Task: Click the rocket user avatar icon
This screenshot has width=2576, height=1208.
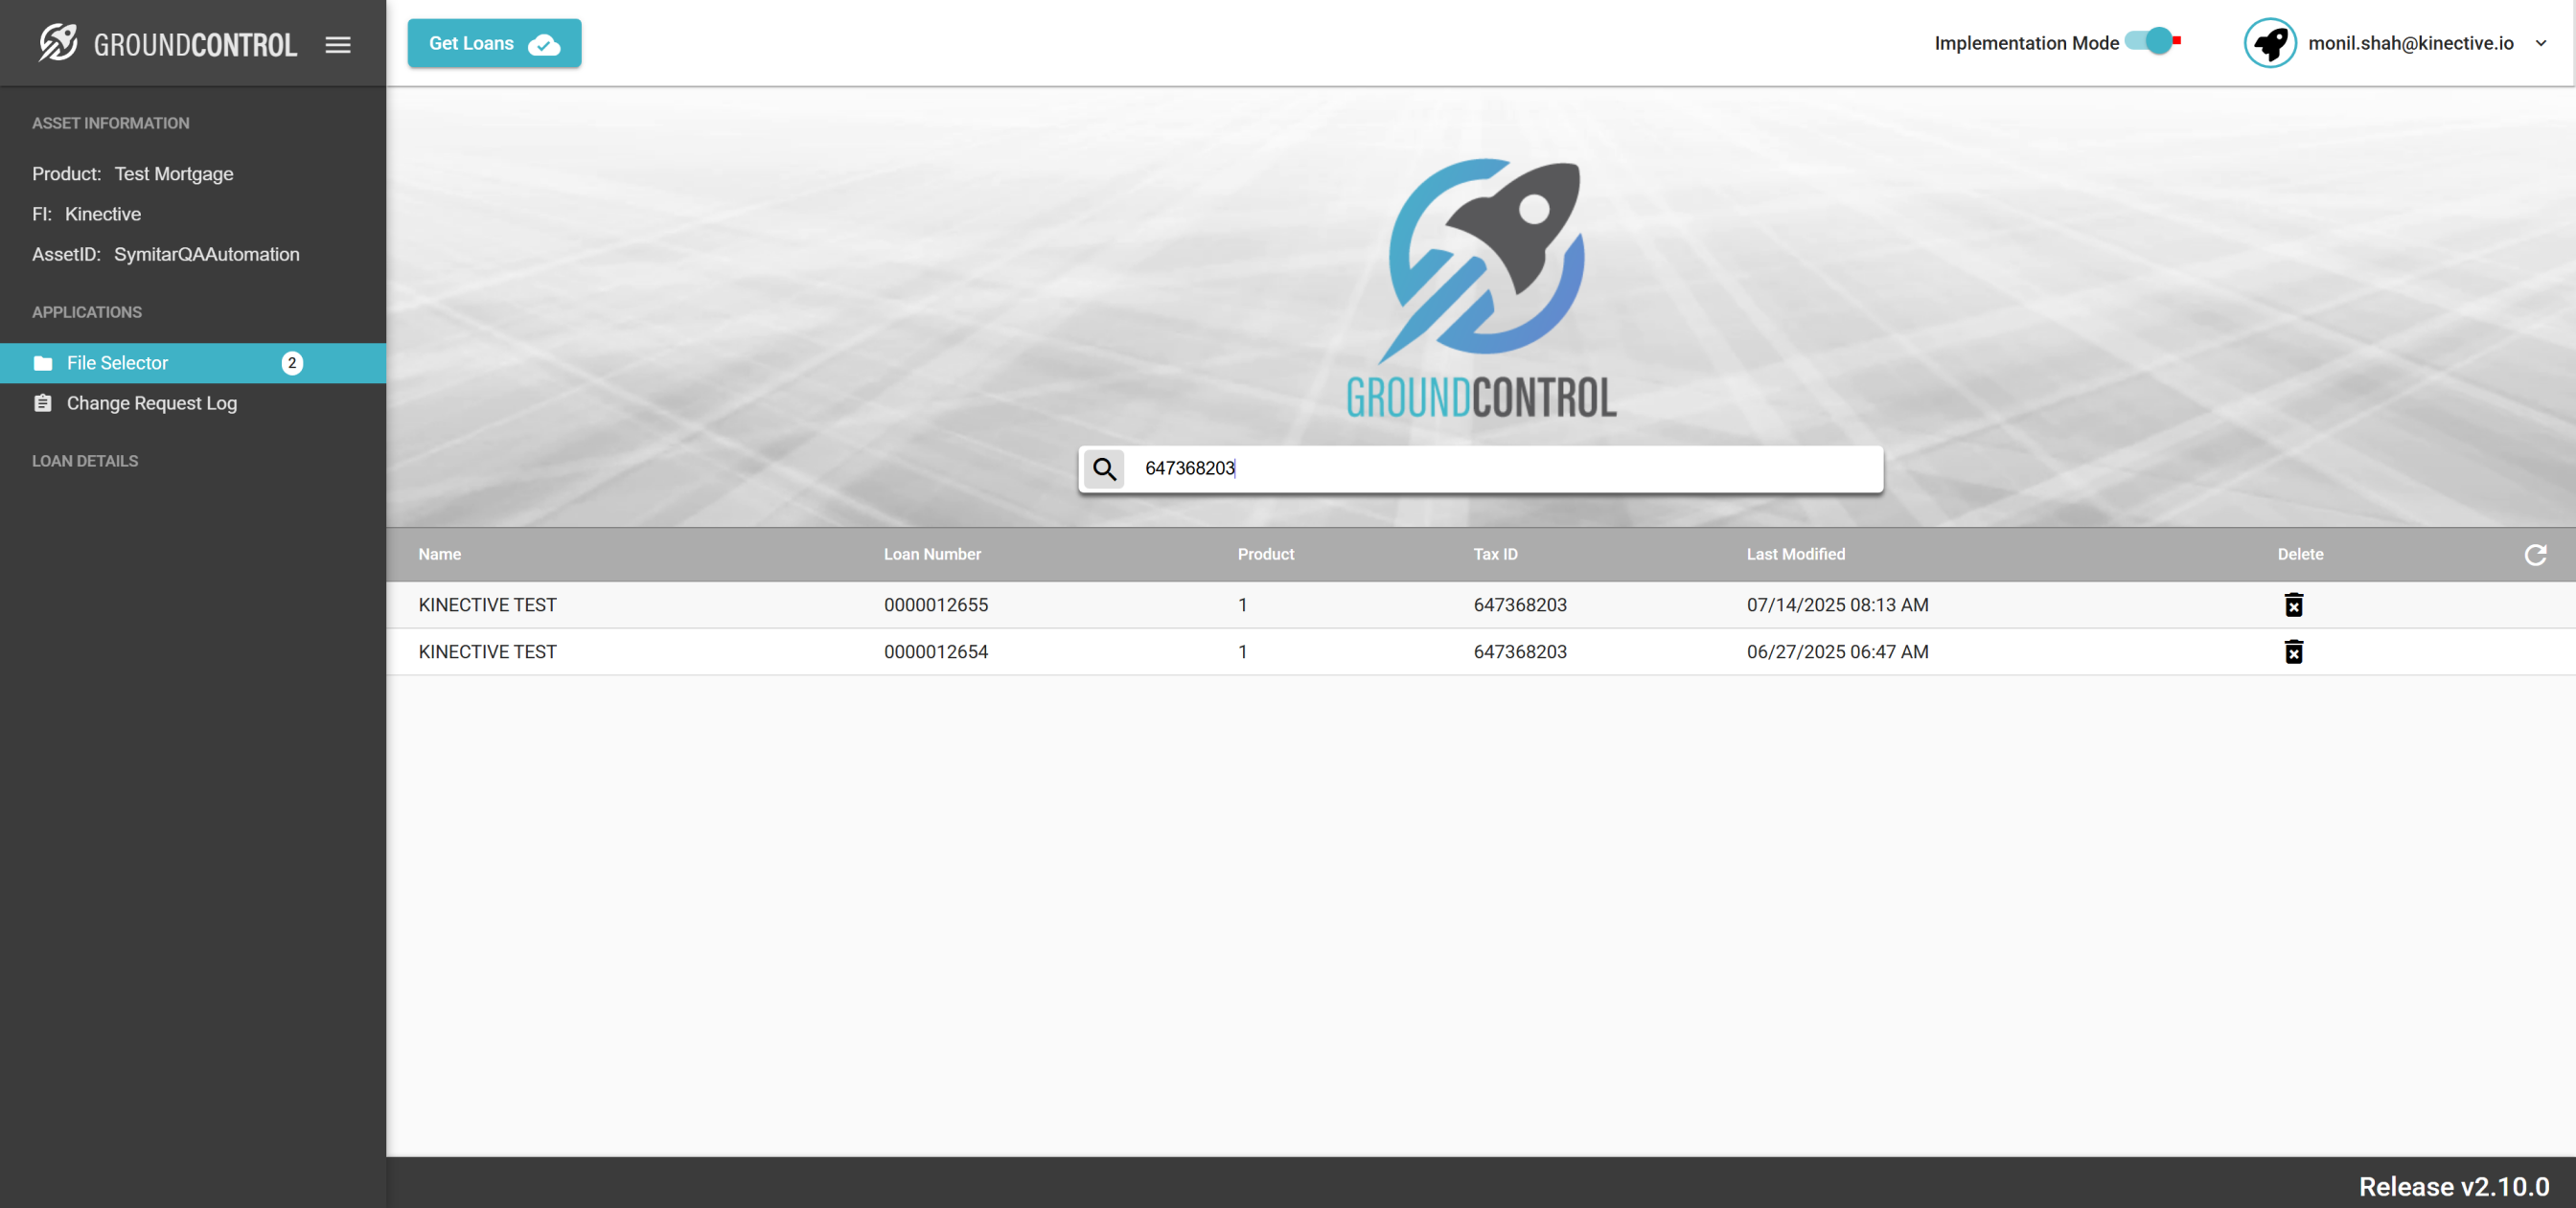Action: 2270,43
